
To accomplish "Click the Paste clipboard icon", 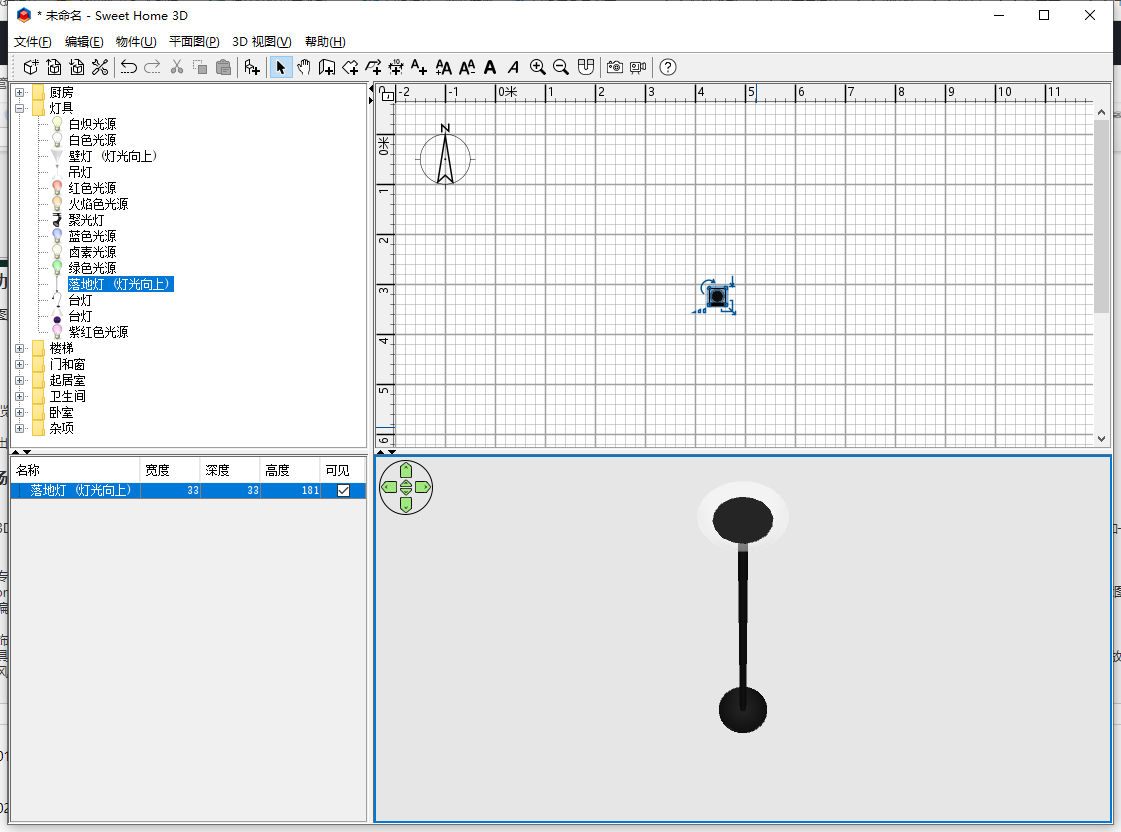I will pos(224,67).
